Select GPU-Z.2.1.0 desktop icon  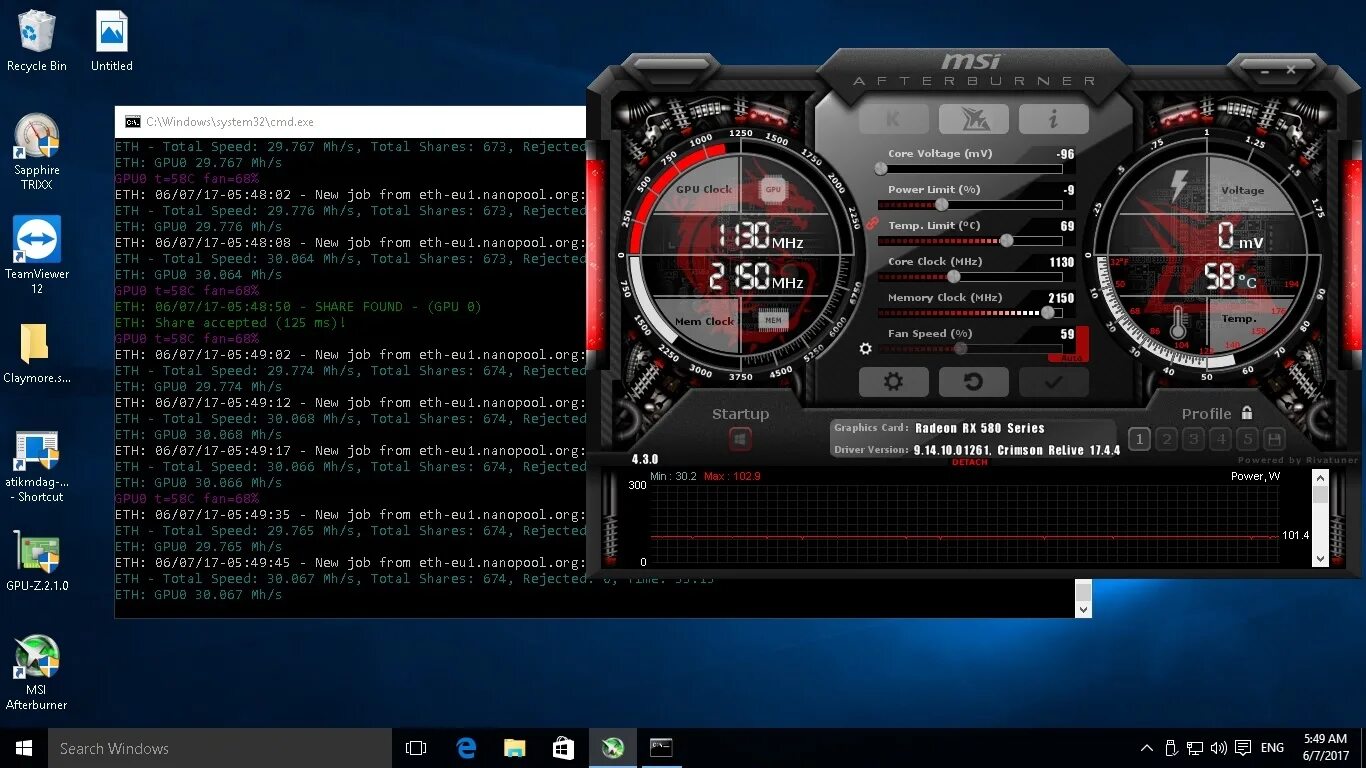pos(37,563)
